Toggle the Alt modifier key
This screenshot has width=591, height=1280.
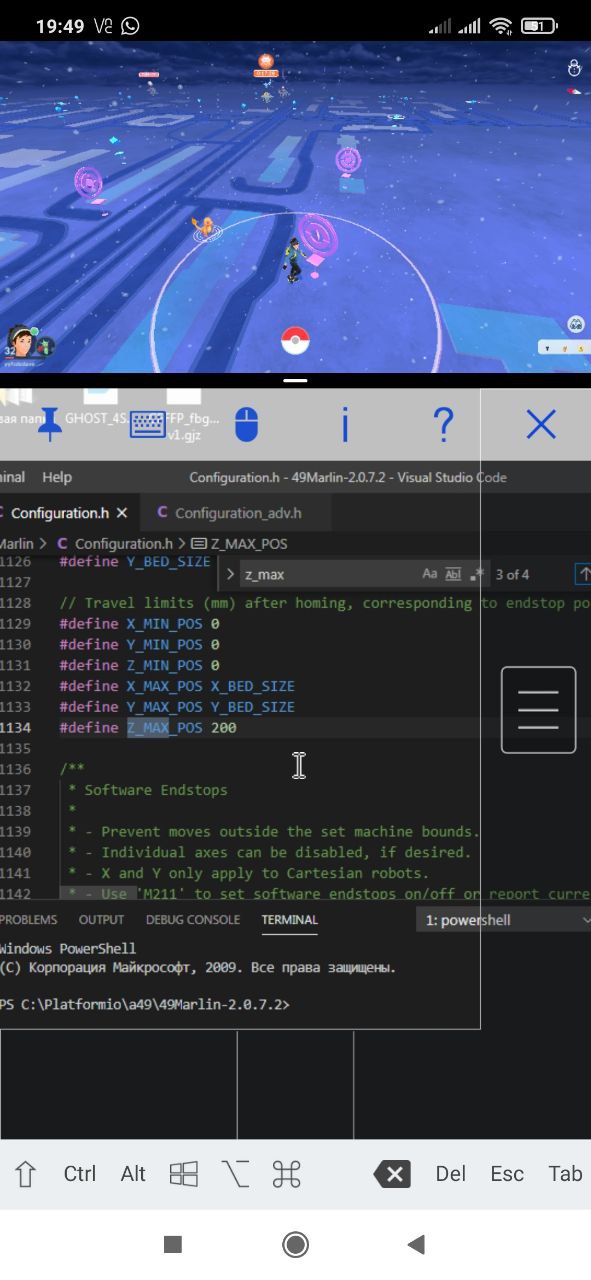point(133,1174)
